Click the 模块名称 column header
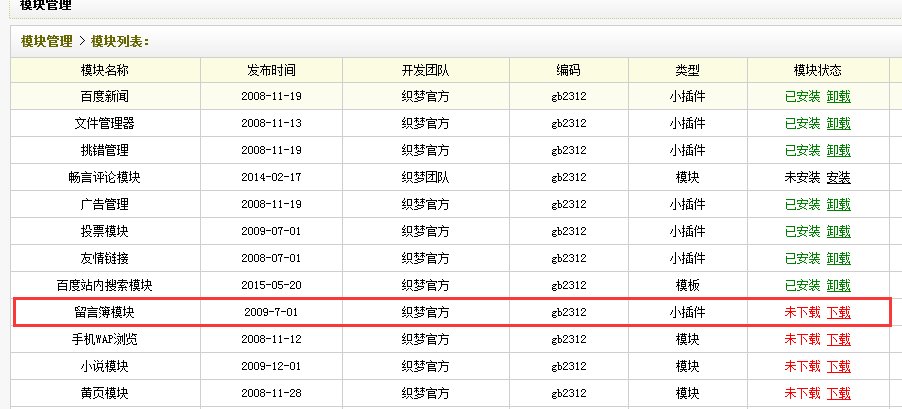The image size is (902, 409). tap(104, 70)
